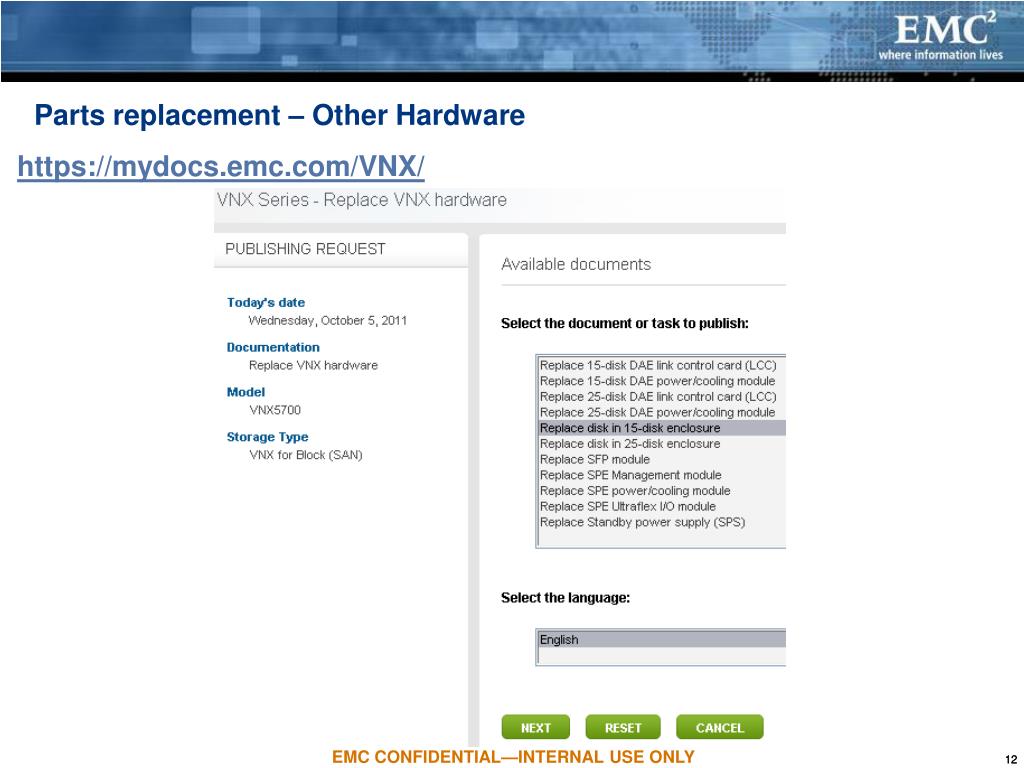Viewport: 1024px width, 768px height.
Task: Click 'VNX Series - Replace VNX hardware' title
Action: [x=362, y=200]
